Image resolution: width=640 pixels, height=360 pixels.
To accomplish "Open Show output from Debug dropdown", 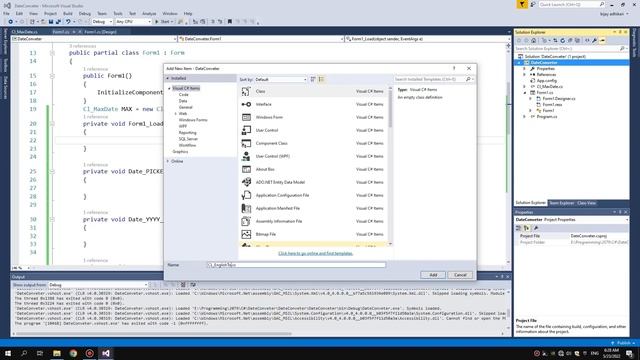I will pyautogui.click(x=98, y=285).
